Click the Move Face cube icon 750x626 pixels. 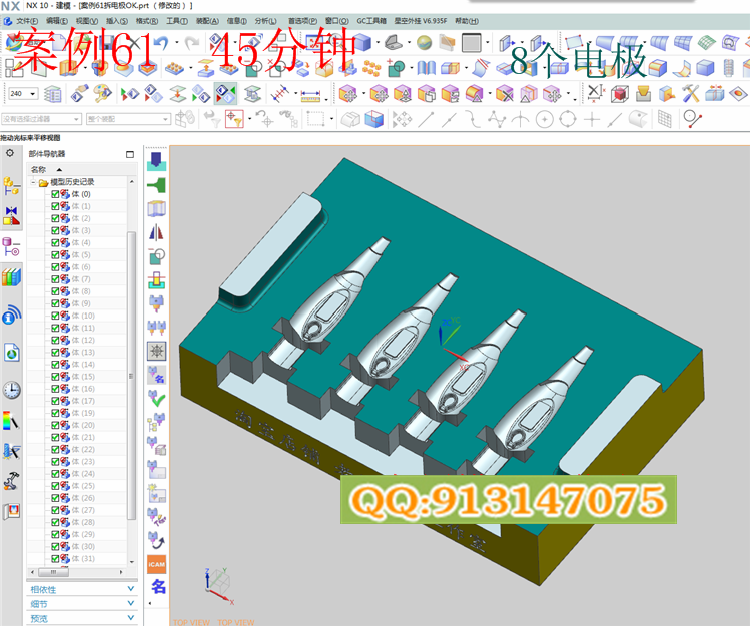point(347,94)
